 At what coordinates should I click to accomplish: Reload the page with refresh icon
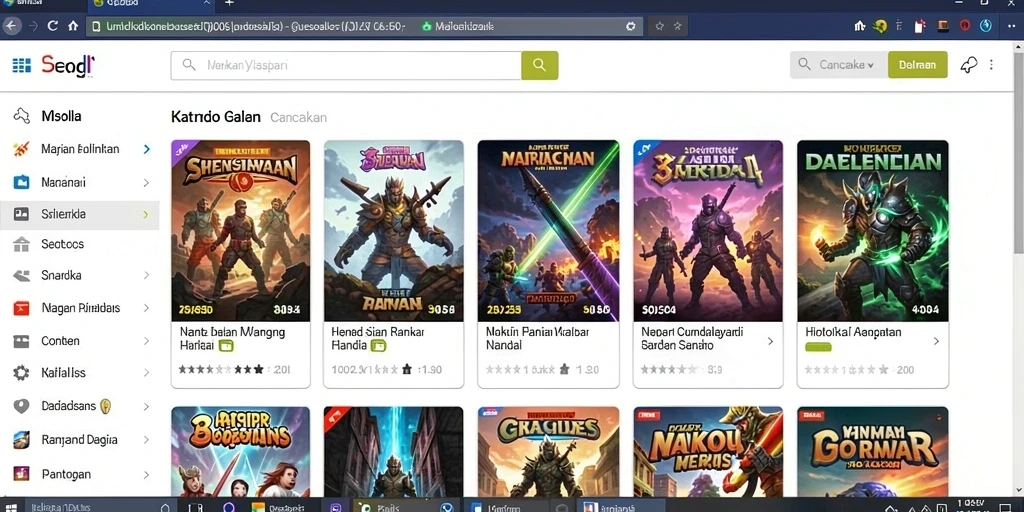point(53,26)
